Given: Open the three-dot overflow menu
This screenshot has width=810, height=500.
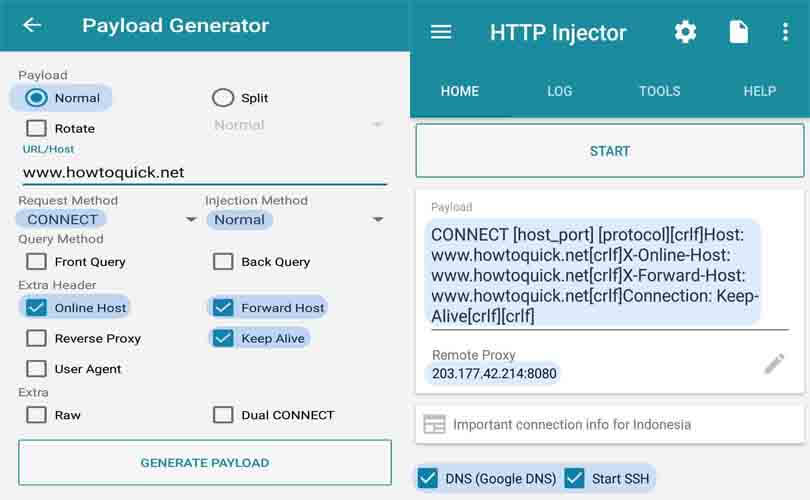Looking at the screenshot, I should pos(785,32).
